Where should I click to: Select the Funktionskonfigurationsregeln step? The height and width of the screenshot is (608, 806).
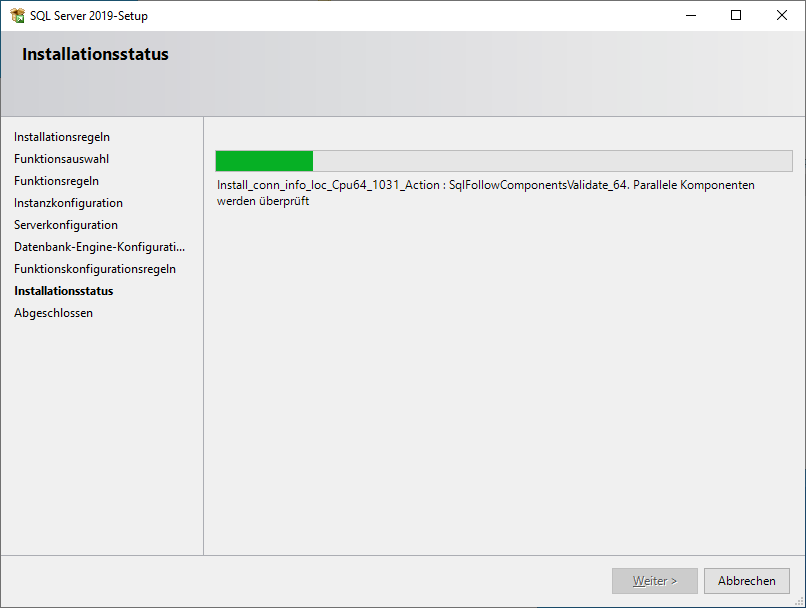(x=95, y=269)
